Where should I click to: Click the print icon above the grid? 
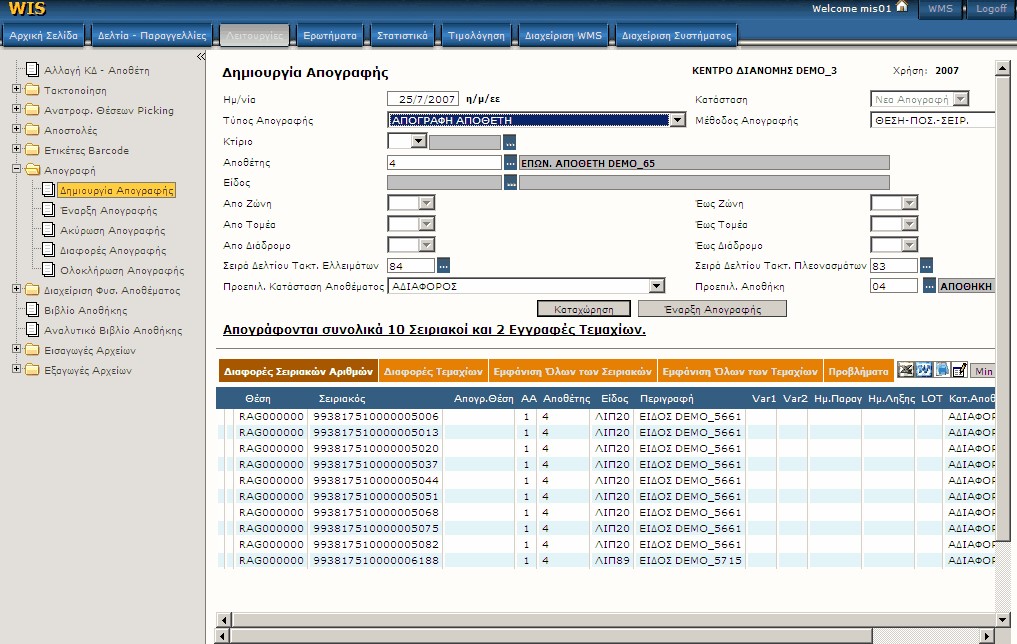pyautogui.click(x=942, y=370)
